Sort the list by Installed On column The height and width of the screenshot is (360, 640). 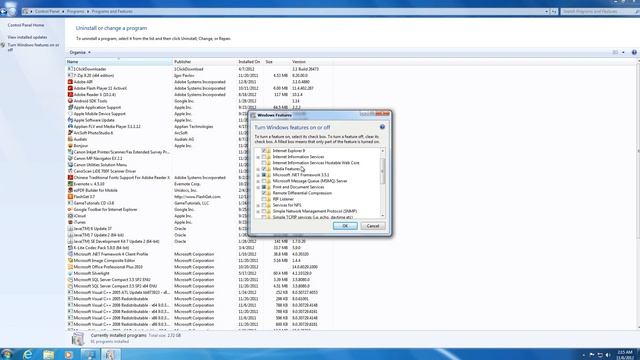250,62
